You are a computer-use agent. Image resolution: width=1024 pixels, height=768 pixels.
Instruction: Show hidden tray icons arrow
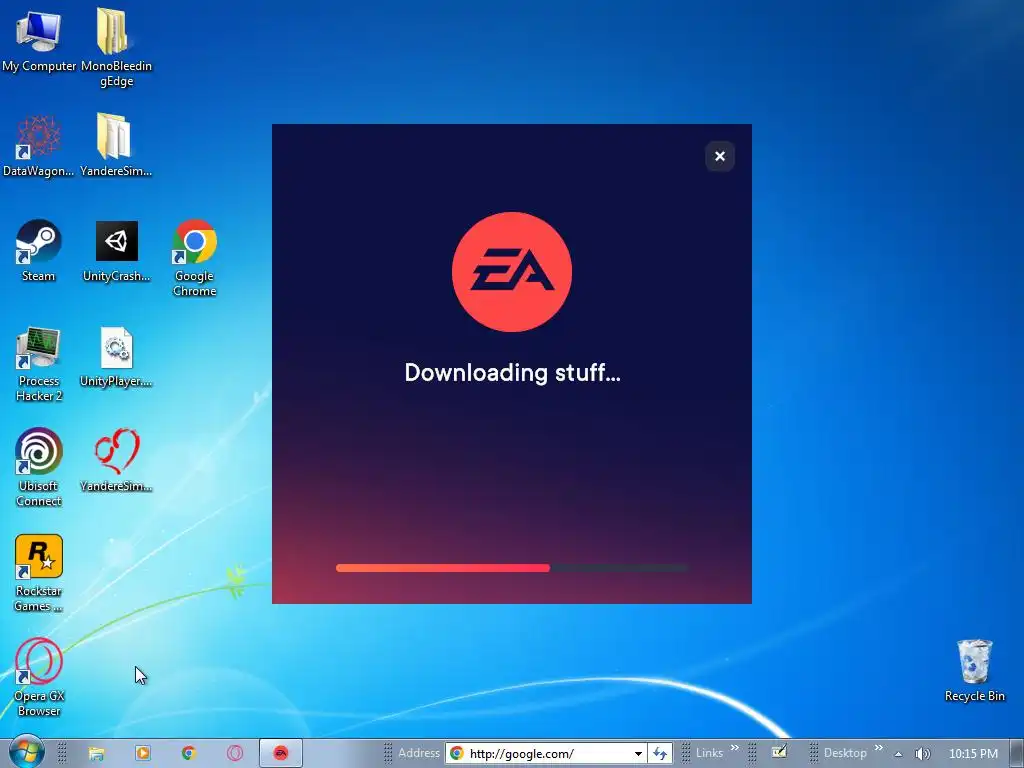pos(899,754)
